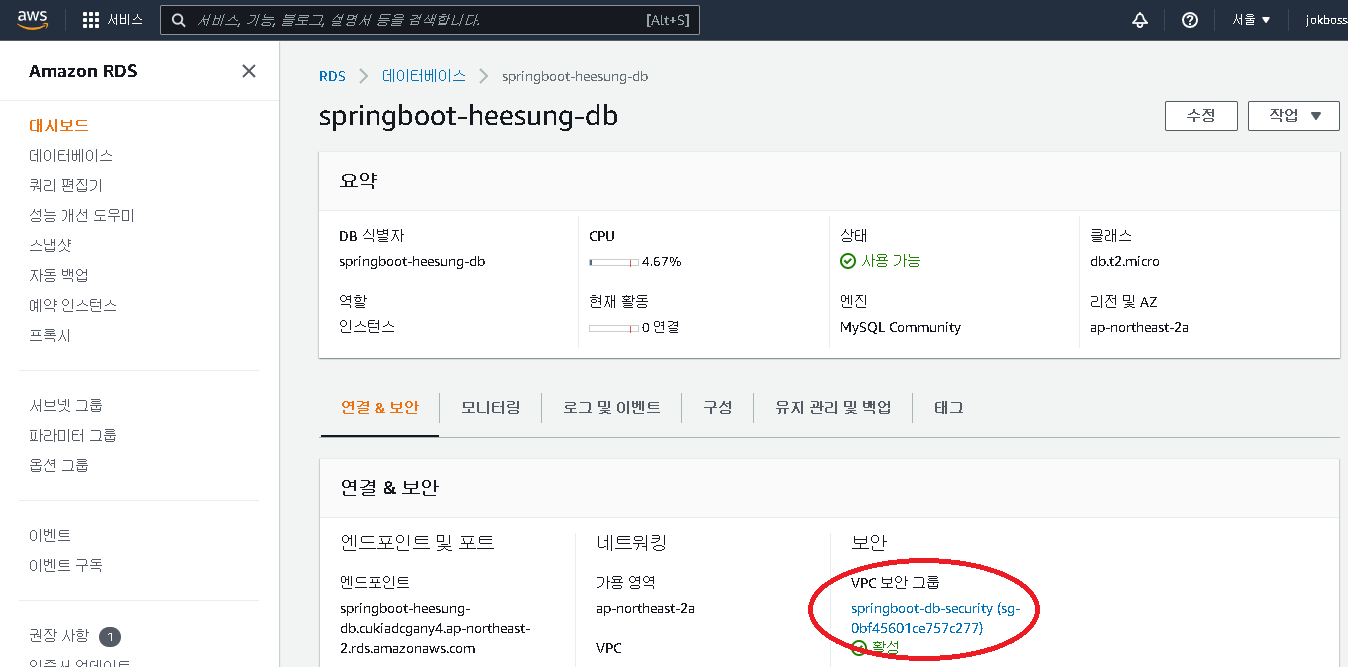Open 권장 사항 in the sidebar
This screenshot has height=667, width=1348.
[x=59, y=636]
